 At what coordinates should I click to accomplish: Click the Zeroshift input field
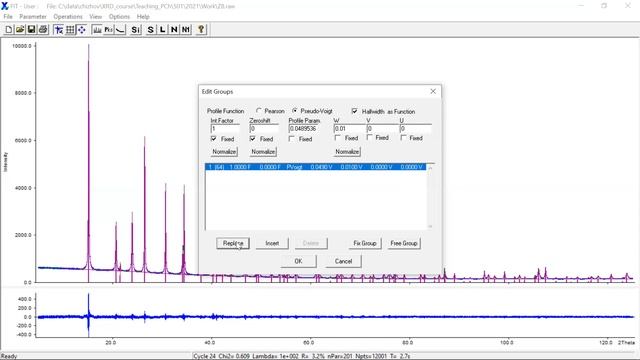264,129
